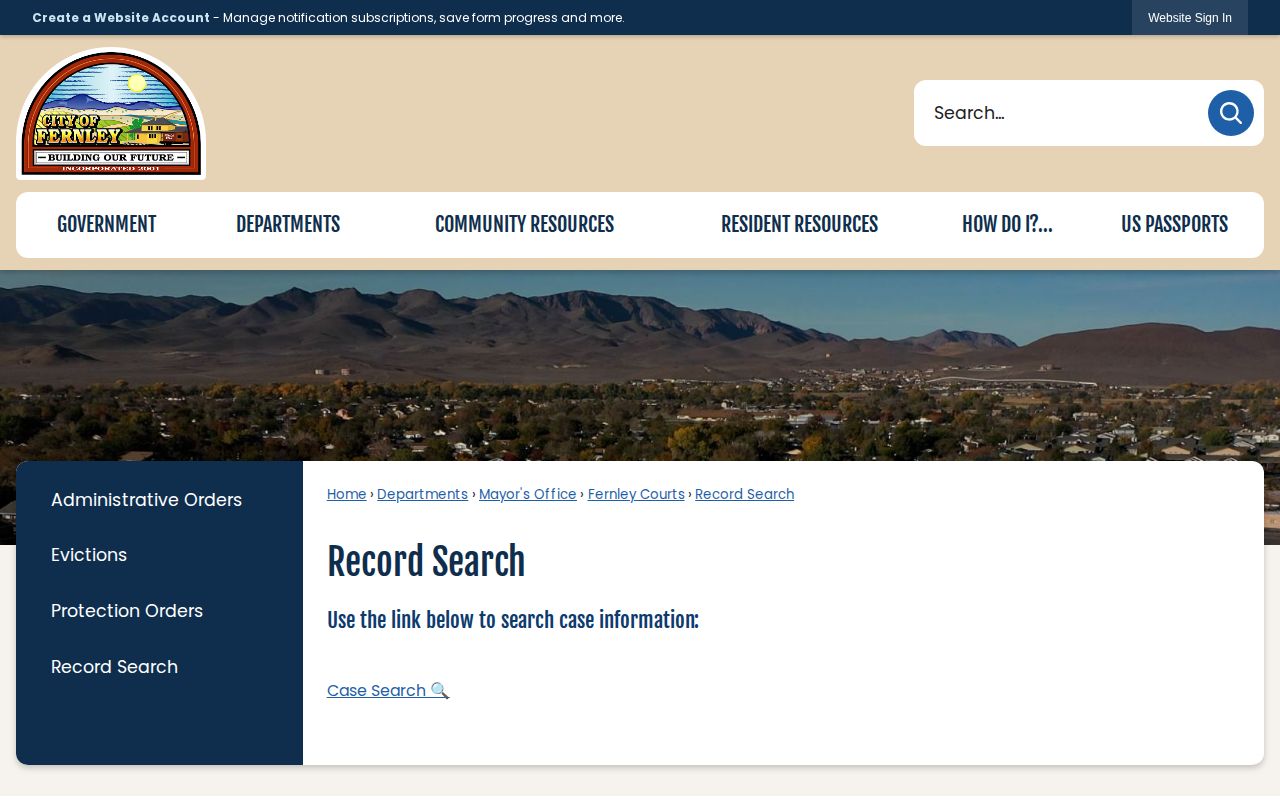Open the Community Resources menu
Viewport: 1280px width, 800px height.
point(524,225)
